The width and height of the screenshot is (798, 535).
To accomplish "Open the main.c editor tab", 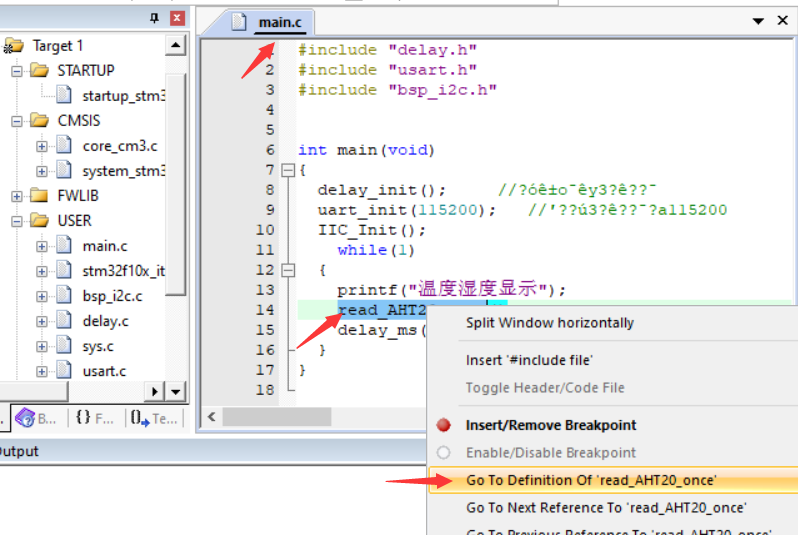I will (279, 22).
